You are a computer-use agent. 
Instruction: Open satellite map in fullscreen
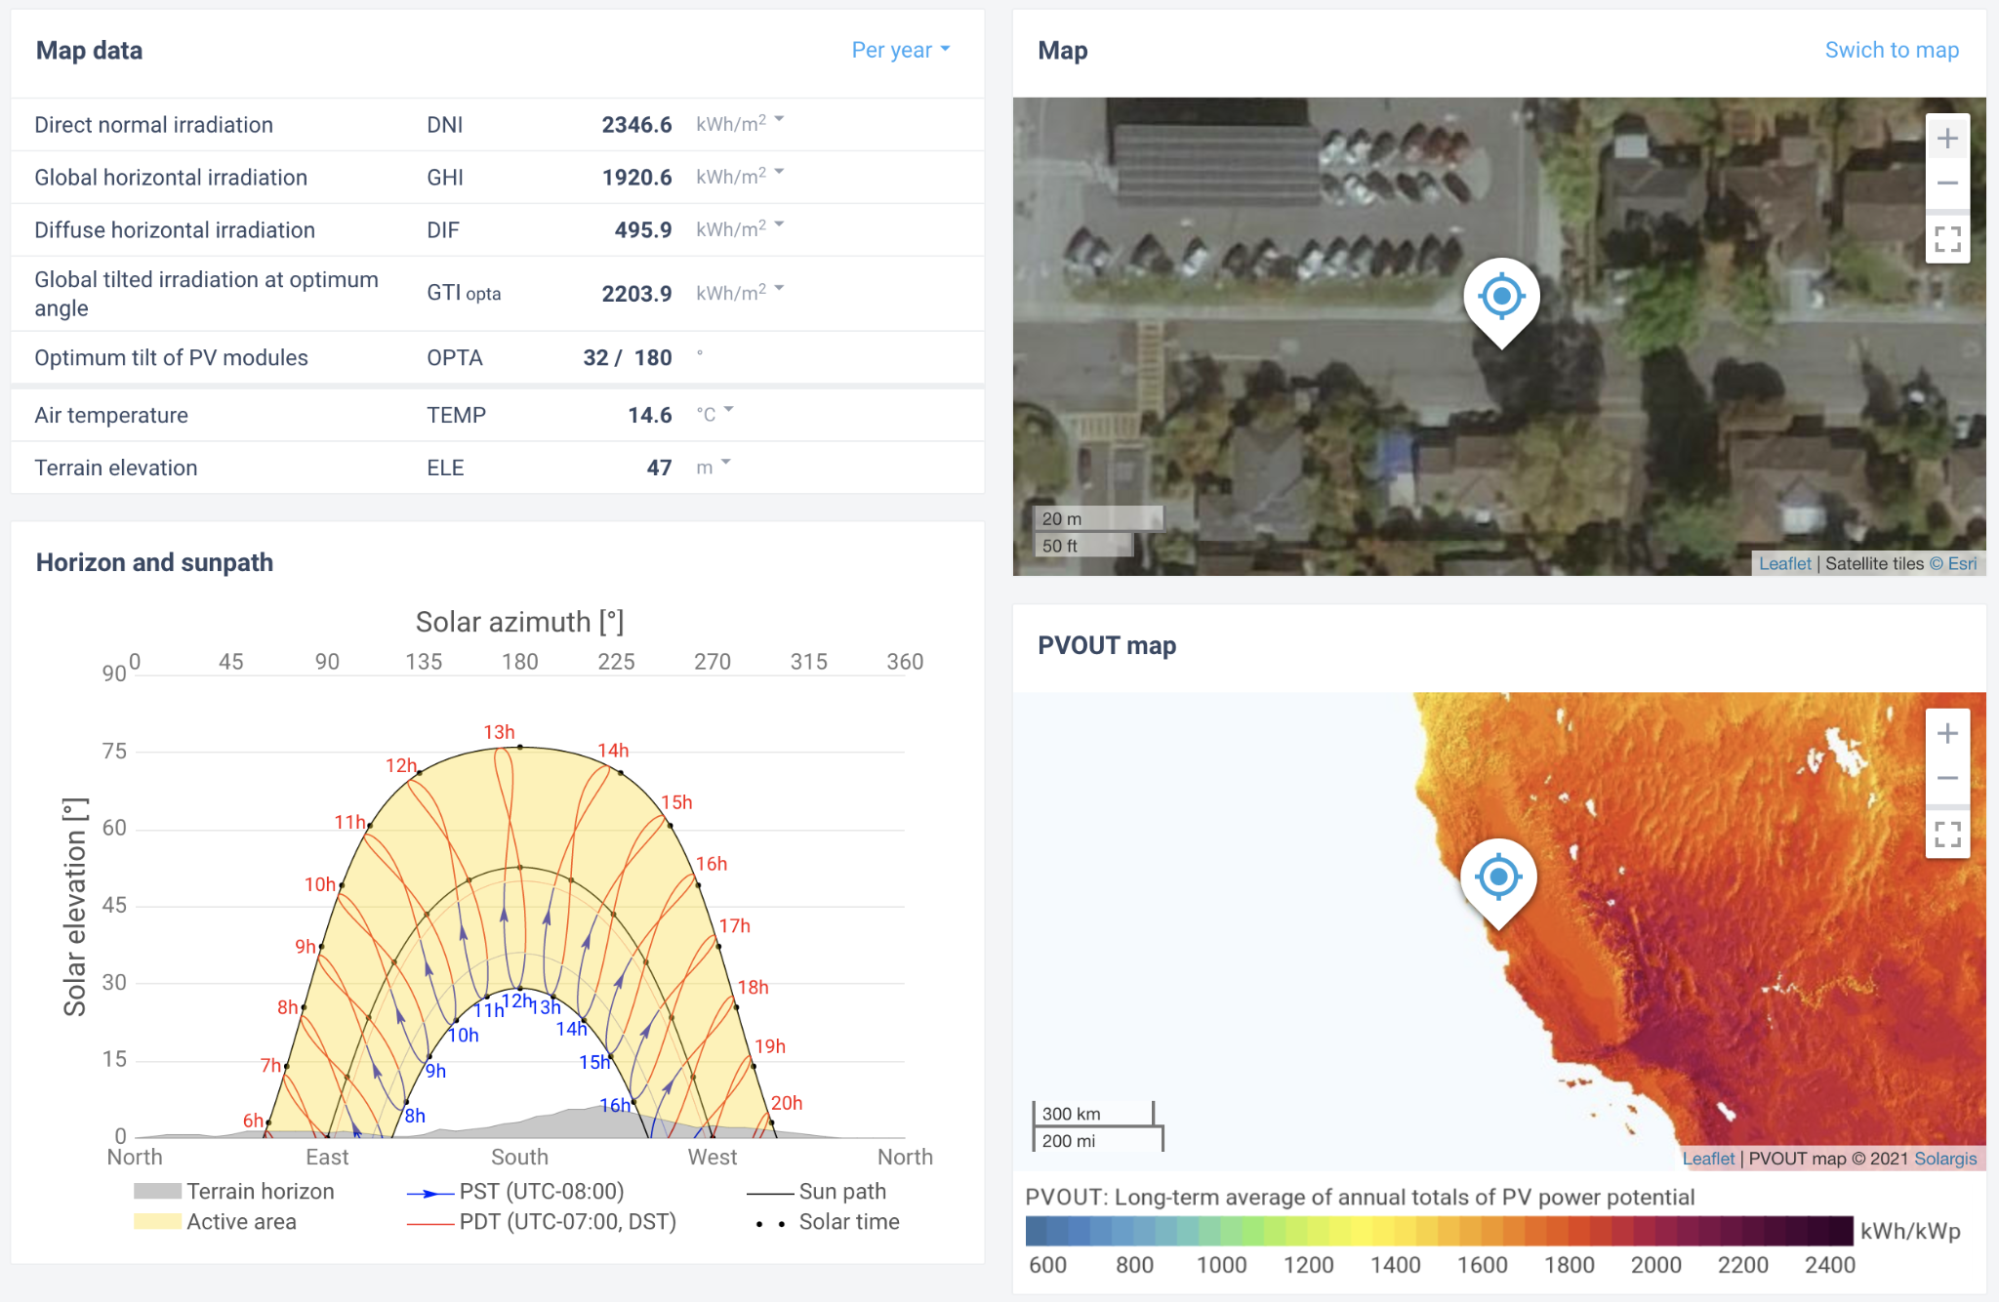(1946, 239)
